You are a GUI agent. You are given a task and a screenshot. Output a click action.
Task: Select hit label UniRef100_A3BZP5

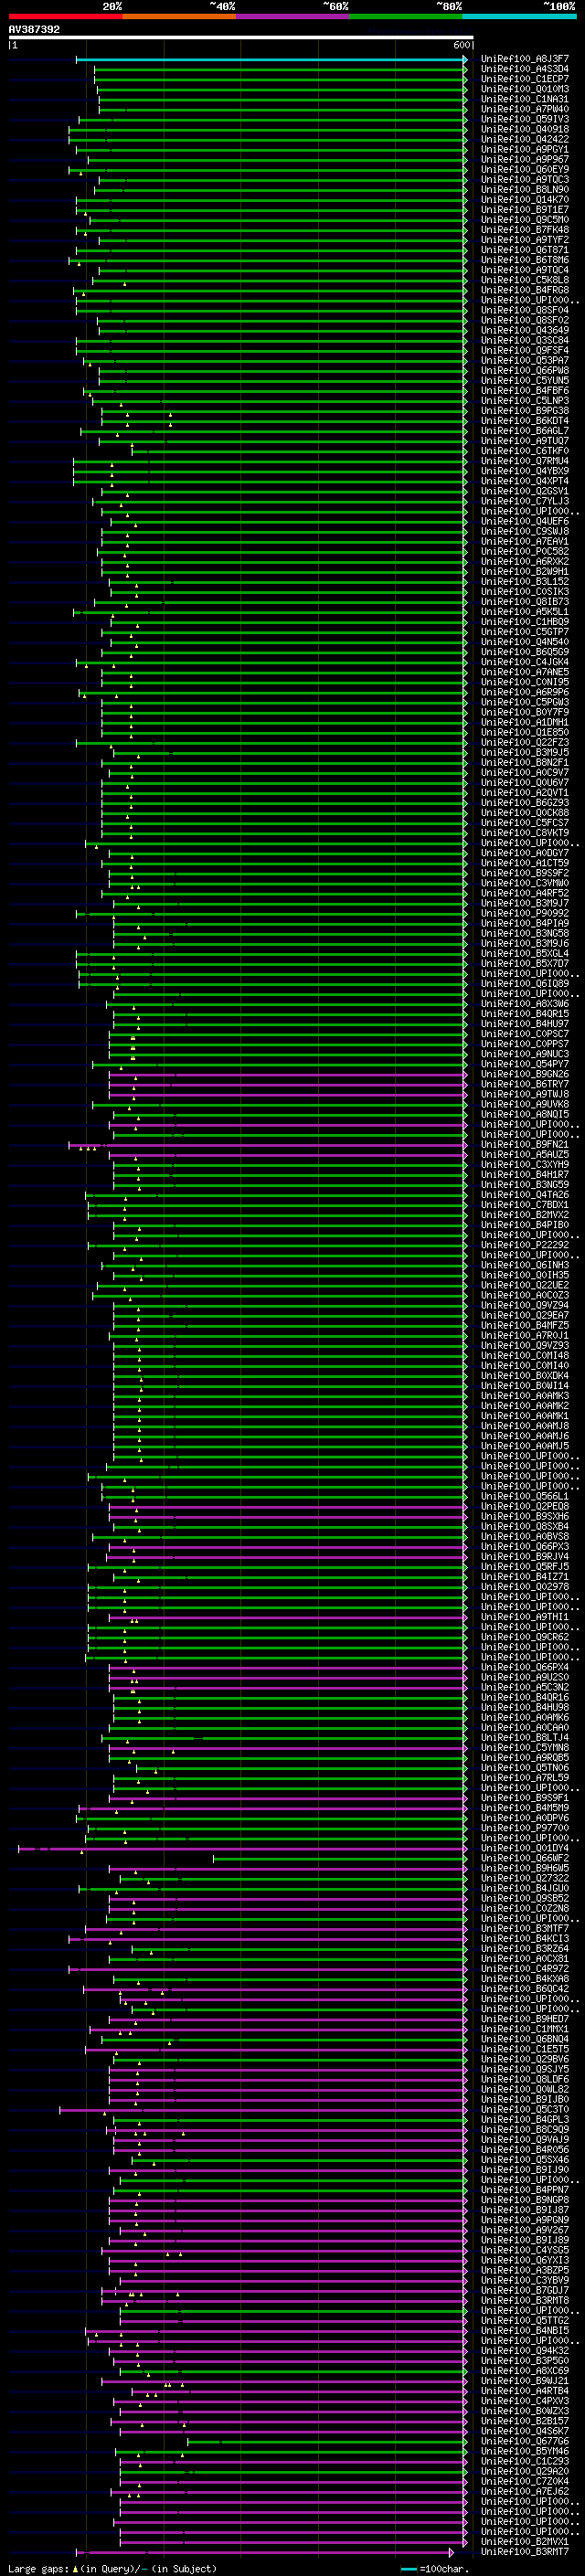(x=525, y=2270)
